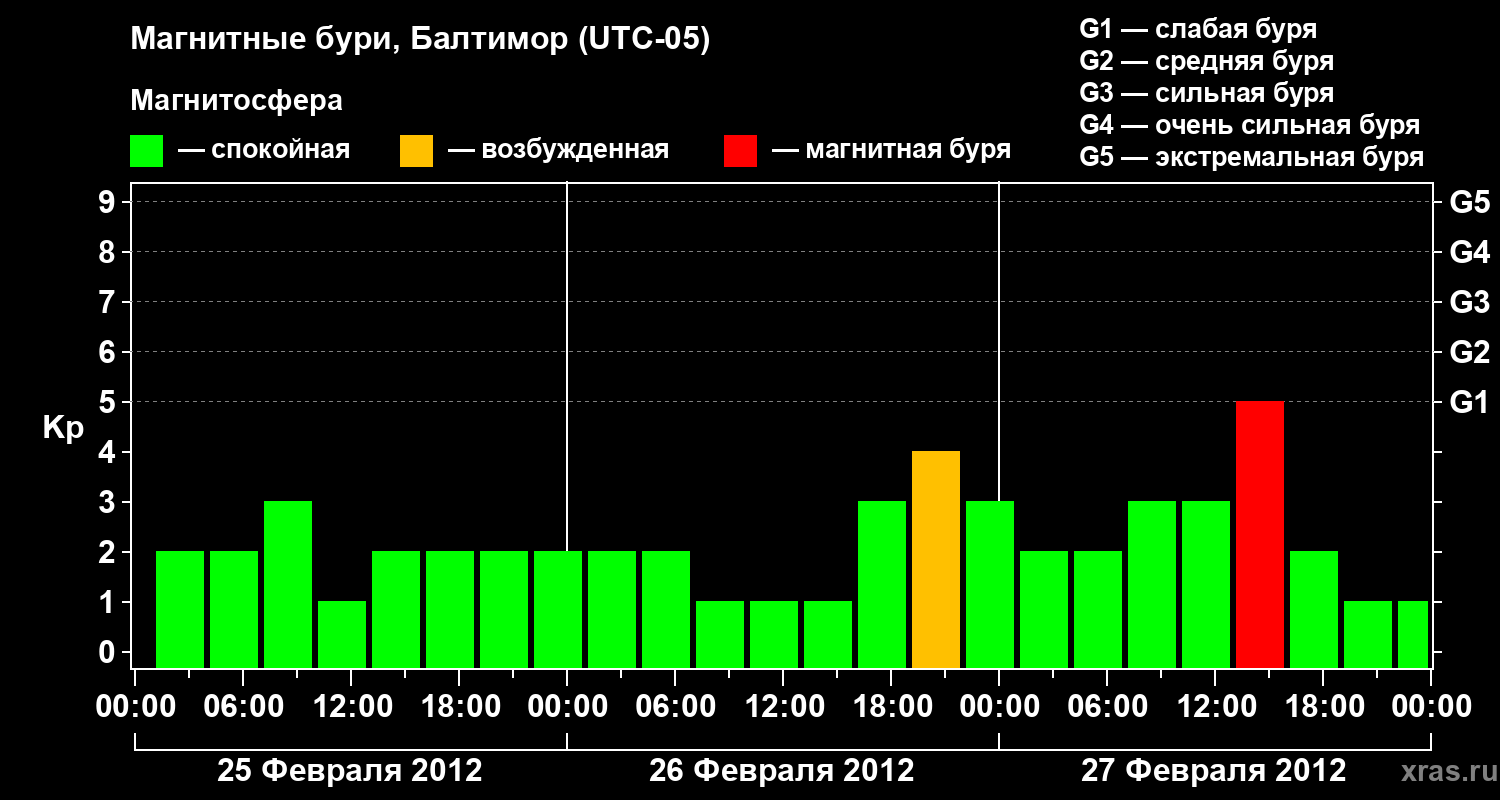Click '12:00' time label above 25 Февраля
1500x800 pixels.
tap(351, 707)
